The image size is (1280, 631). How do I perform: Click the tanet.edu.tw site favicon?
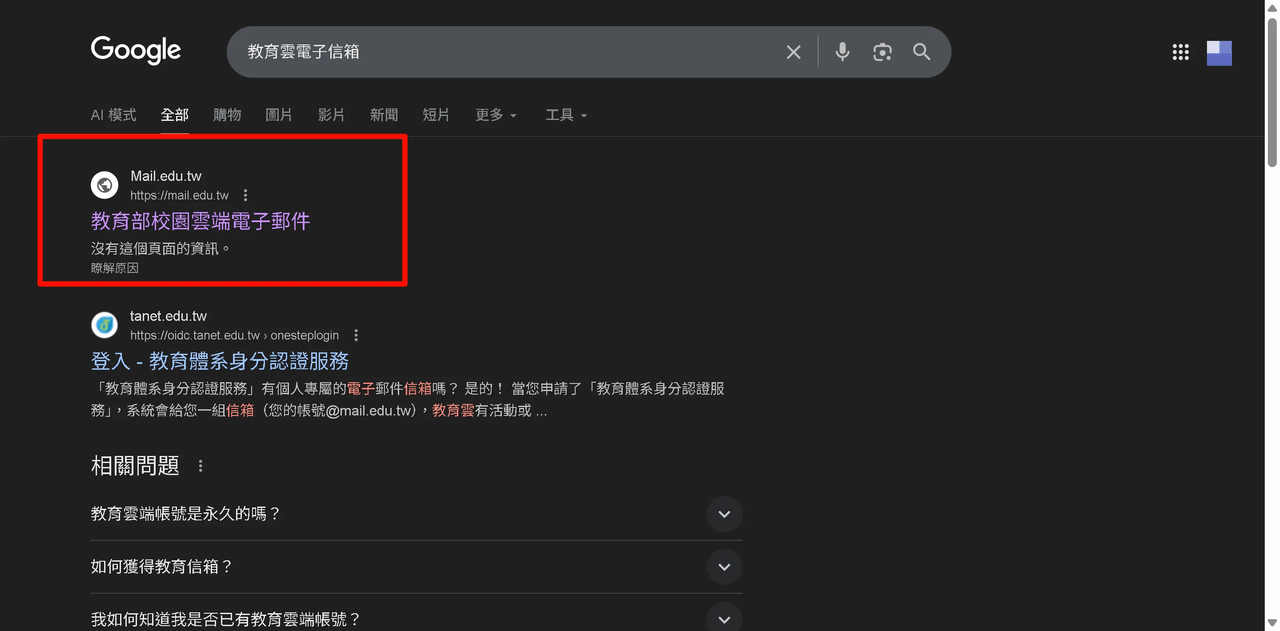[x=105, y=325]
